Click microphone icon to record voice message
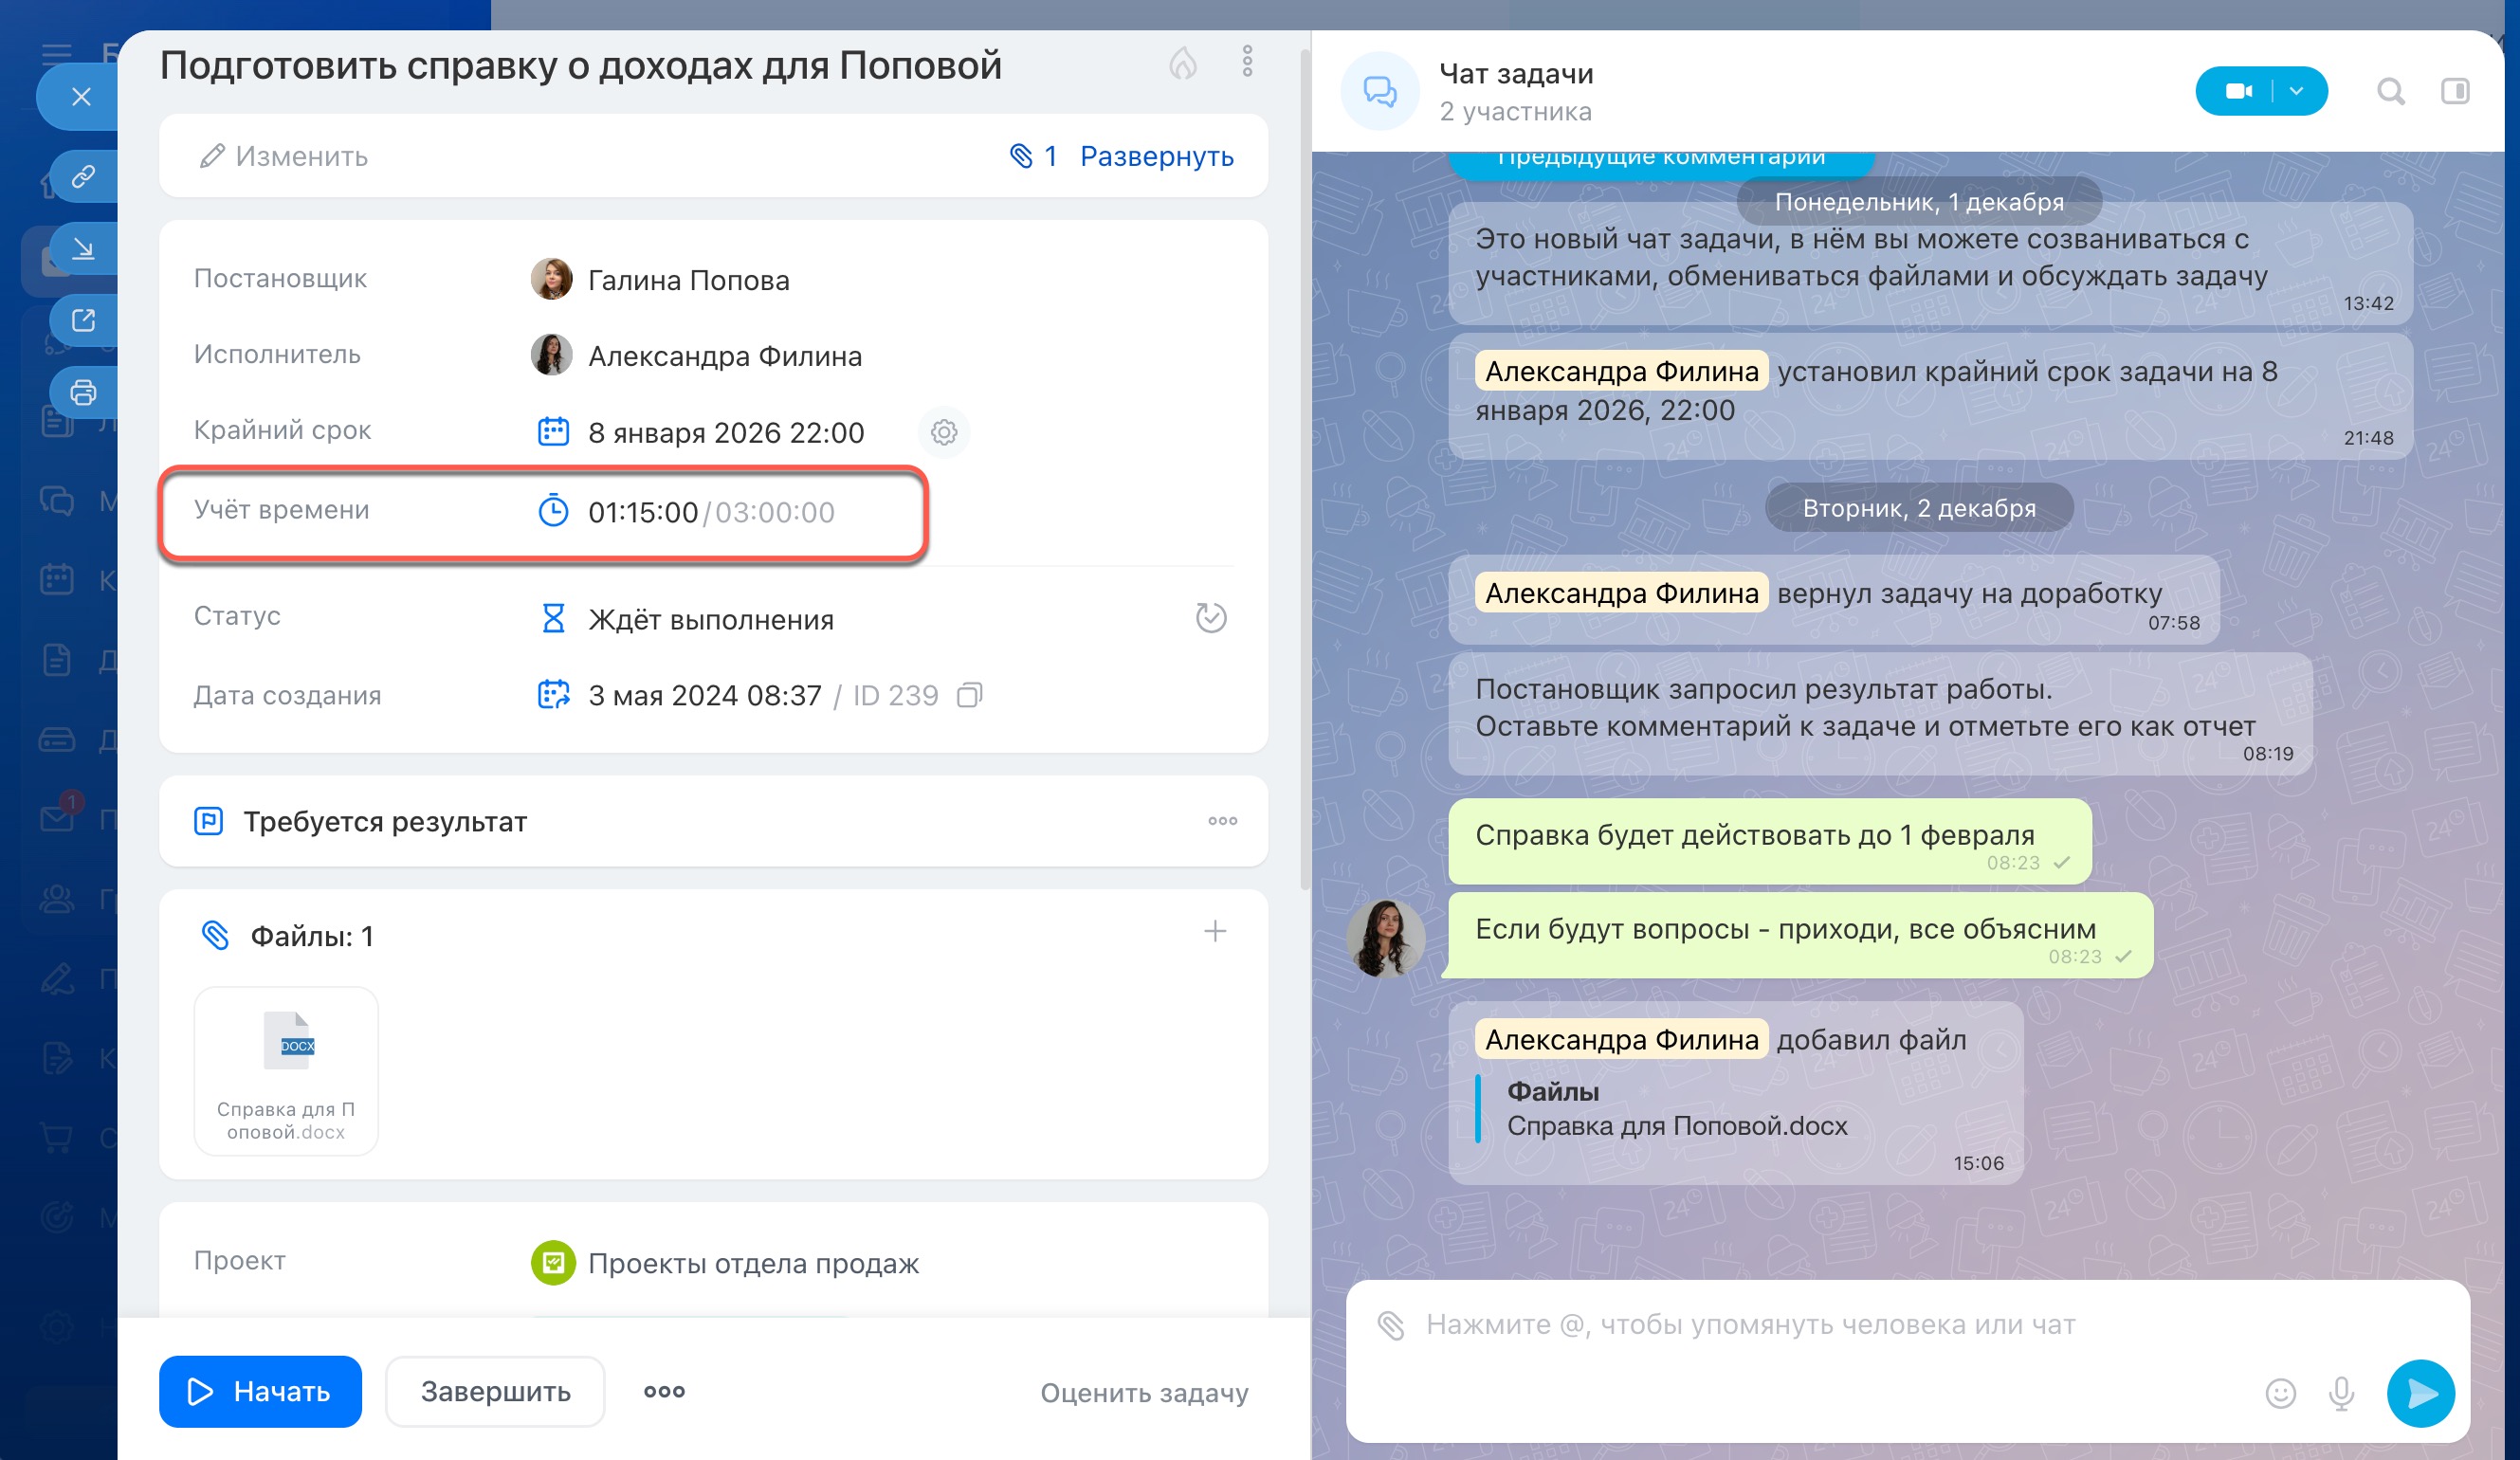 (x=2341, y=1393)
